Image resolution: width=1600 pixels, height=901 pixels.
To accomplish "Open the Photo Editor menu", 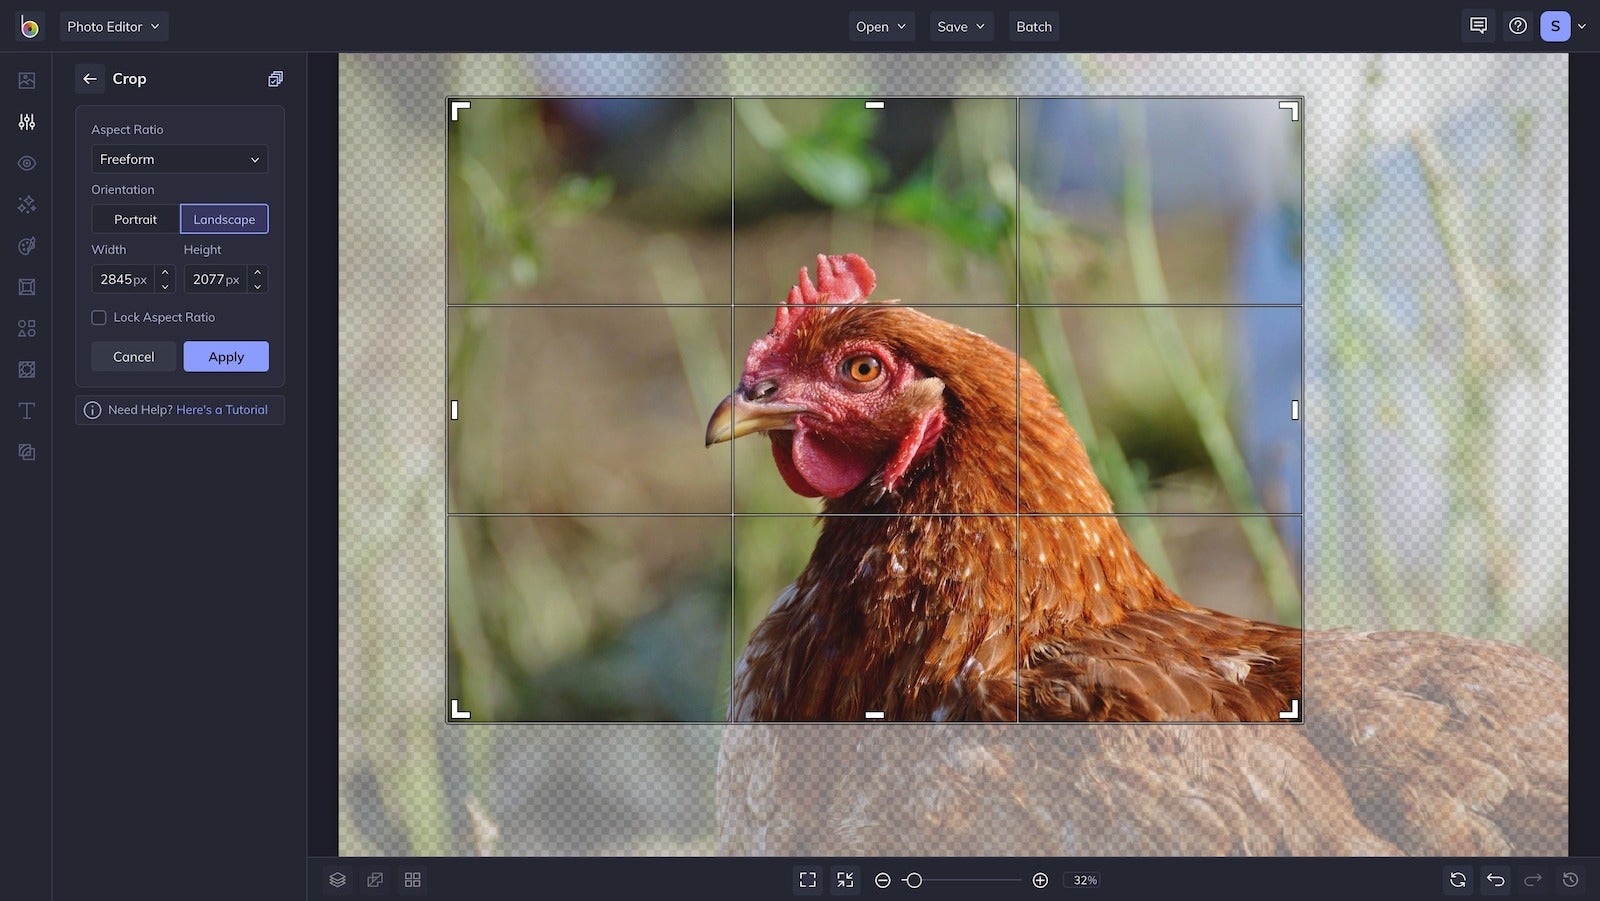I will pos(113,26).
